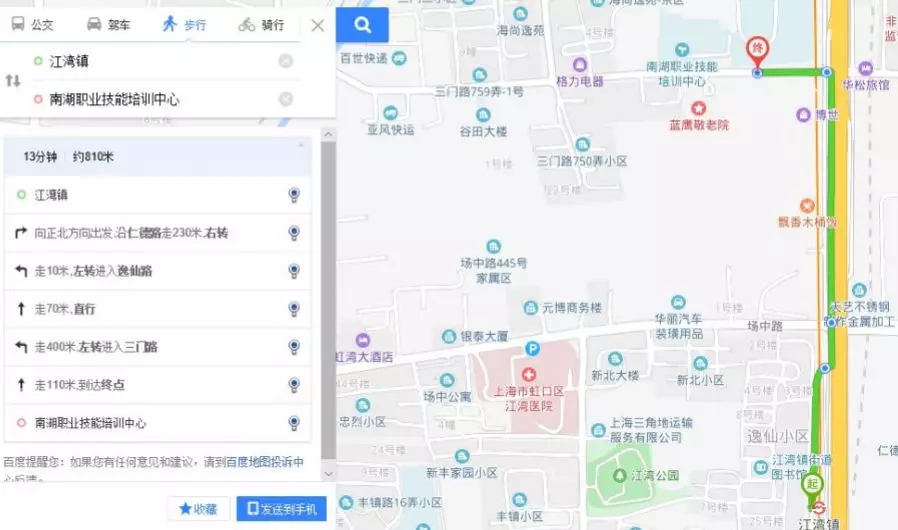Image resolution: width=898 pixels, height=530 pixels.
Task: Click the parking P icon near hospital
Action: coord(532,348)
